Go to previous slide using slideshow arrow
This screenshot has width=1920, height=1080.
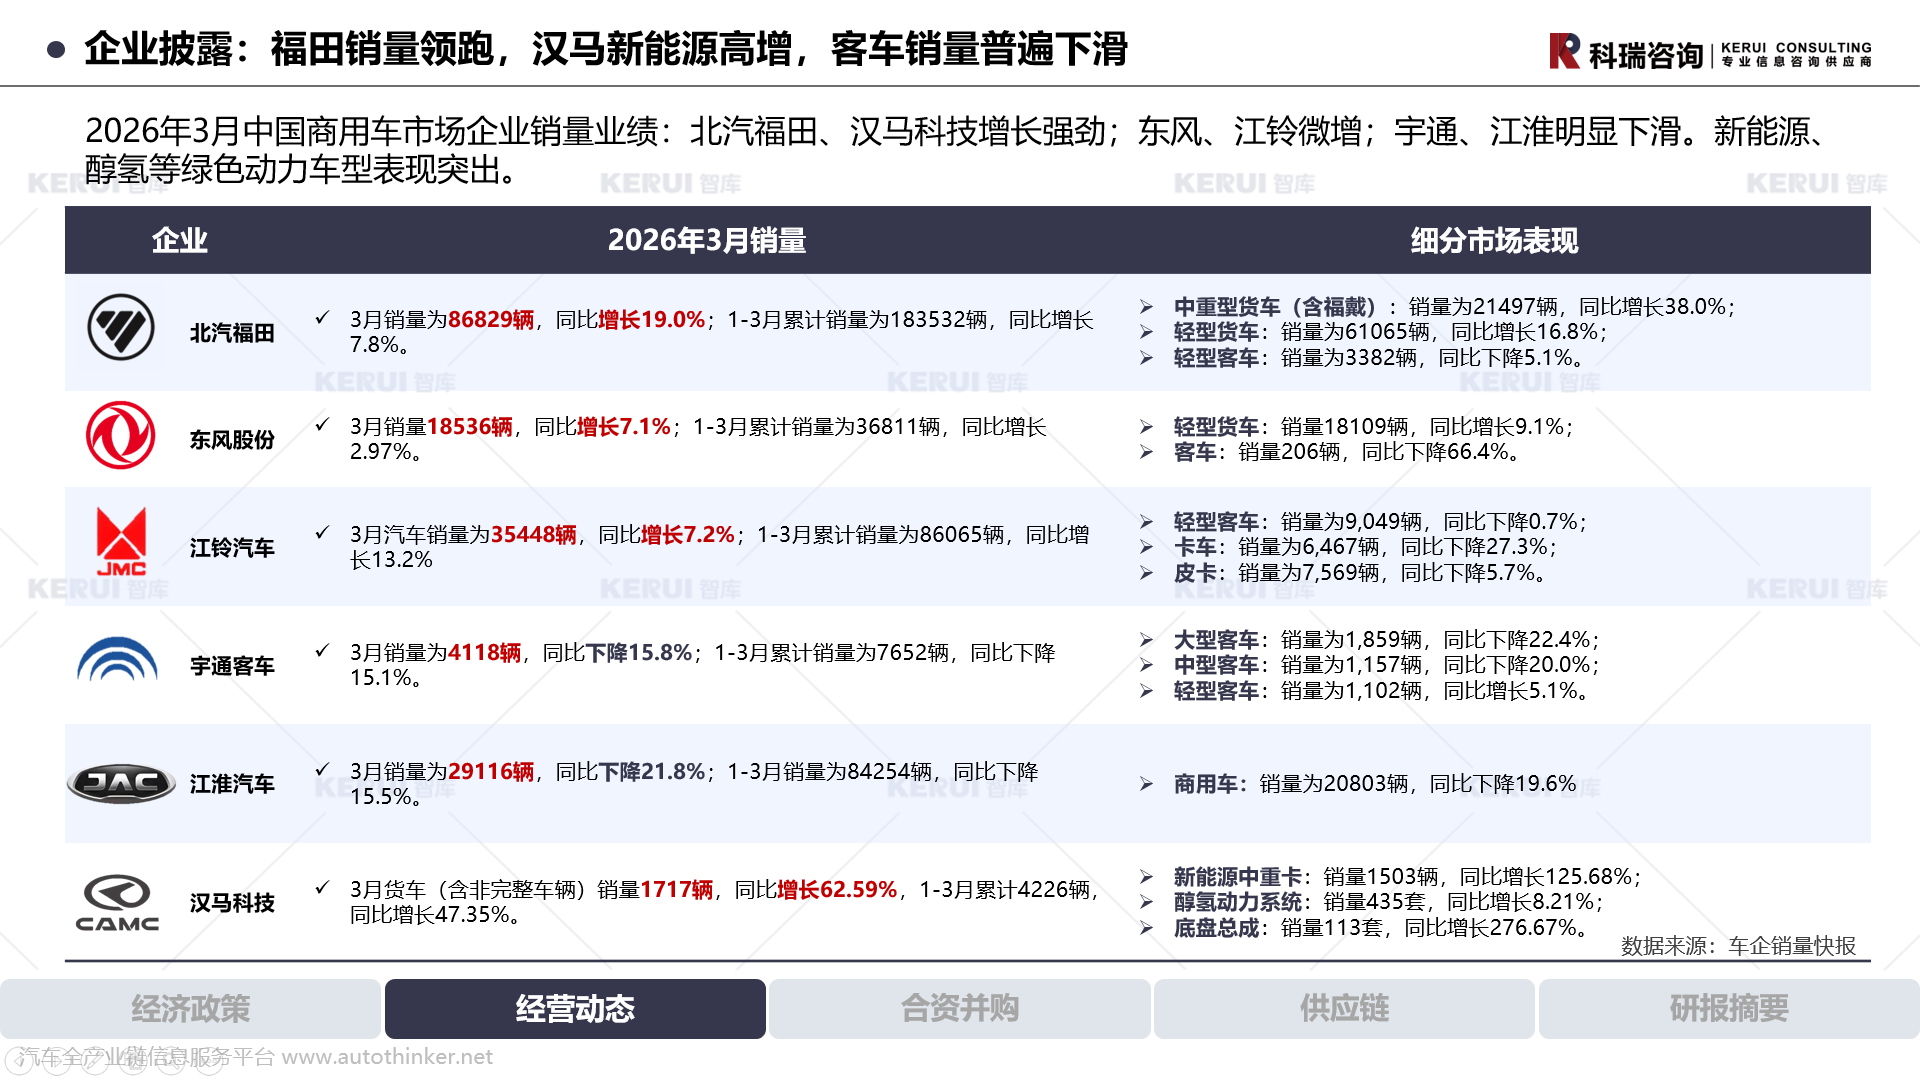(x=19, y=1061)
